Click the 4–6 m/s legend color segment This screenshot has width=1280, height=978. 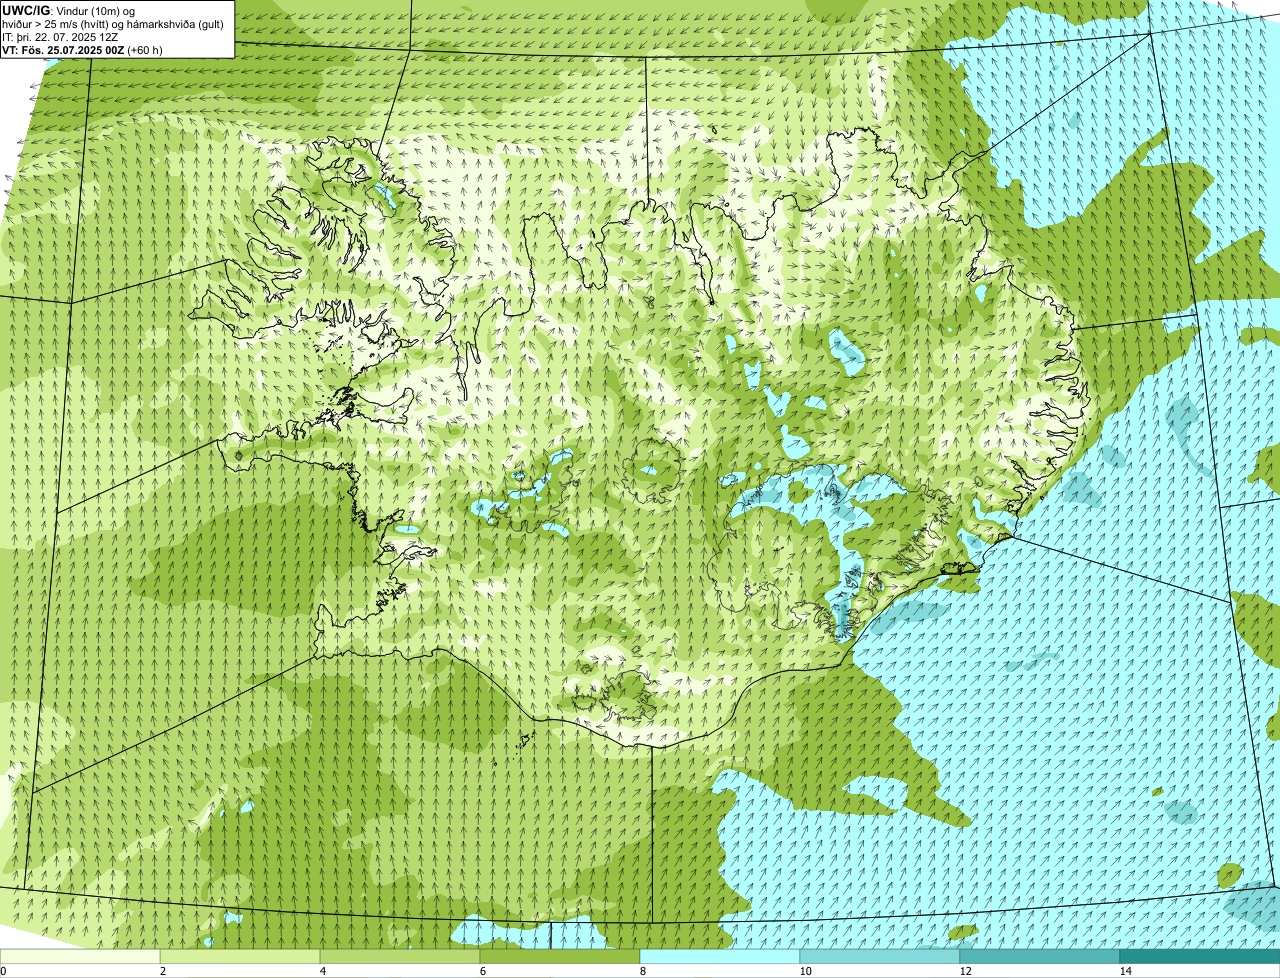pos(400,956)
